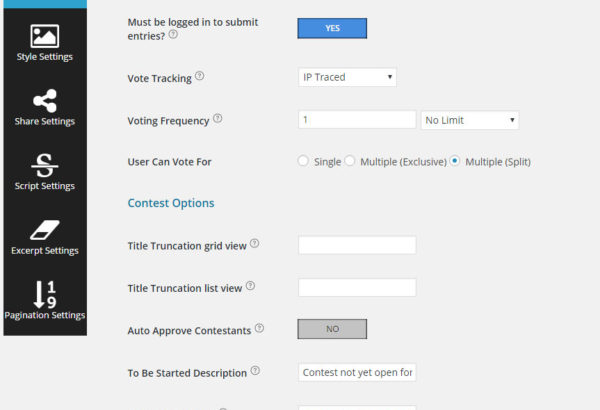The height and width of the screenshot is (410, 600).
Task: Click the Title Truncation list view field
Action: tap(357, 287)
